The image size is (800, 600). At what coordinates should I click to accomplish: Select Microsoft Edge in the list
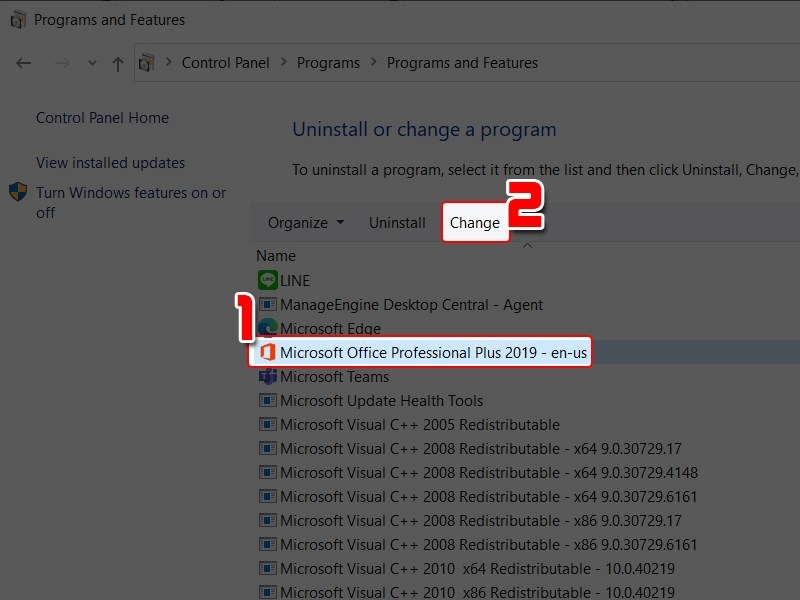330,329
